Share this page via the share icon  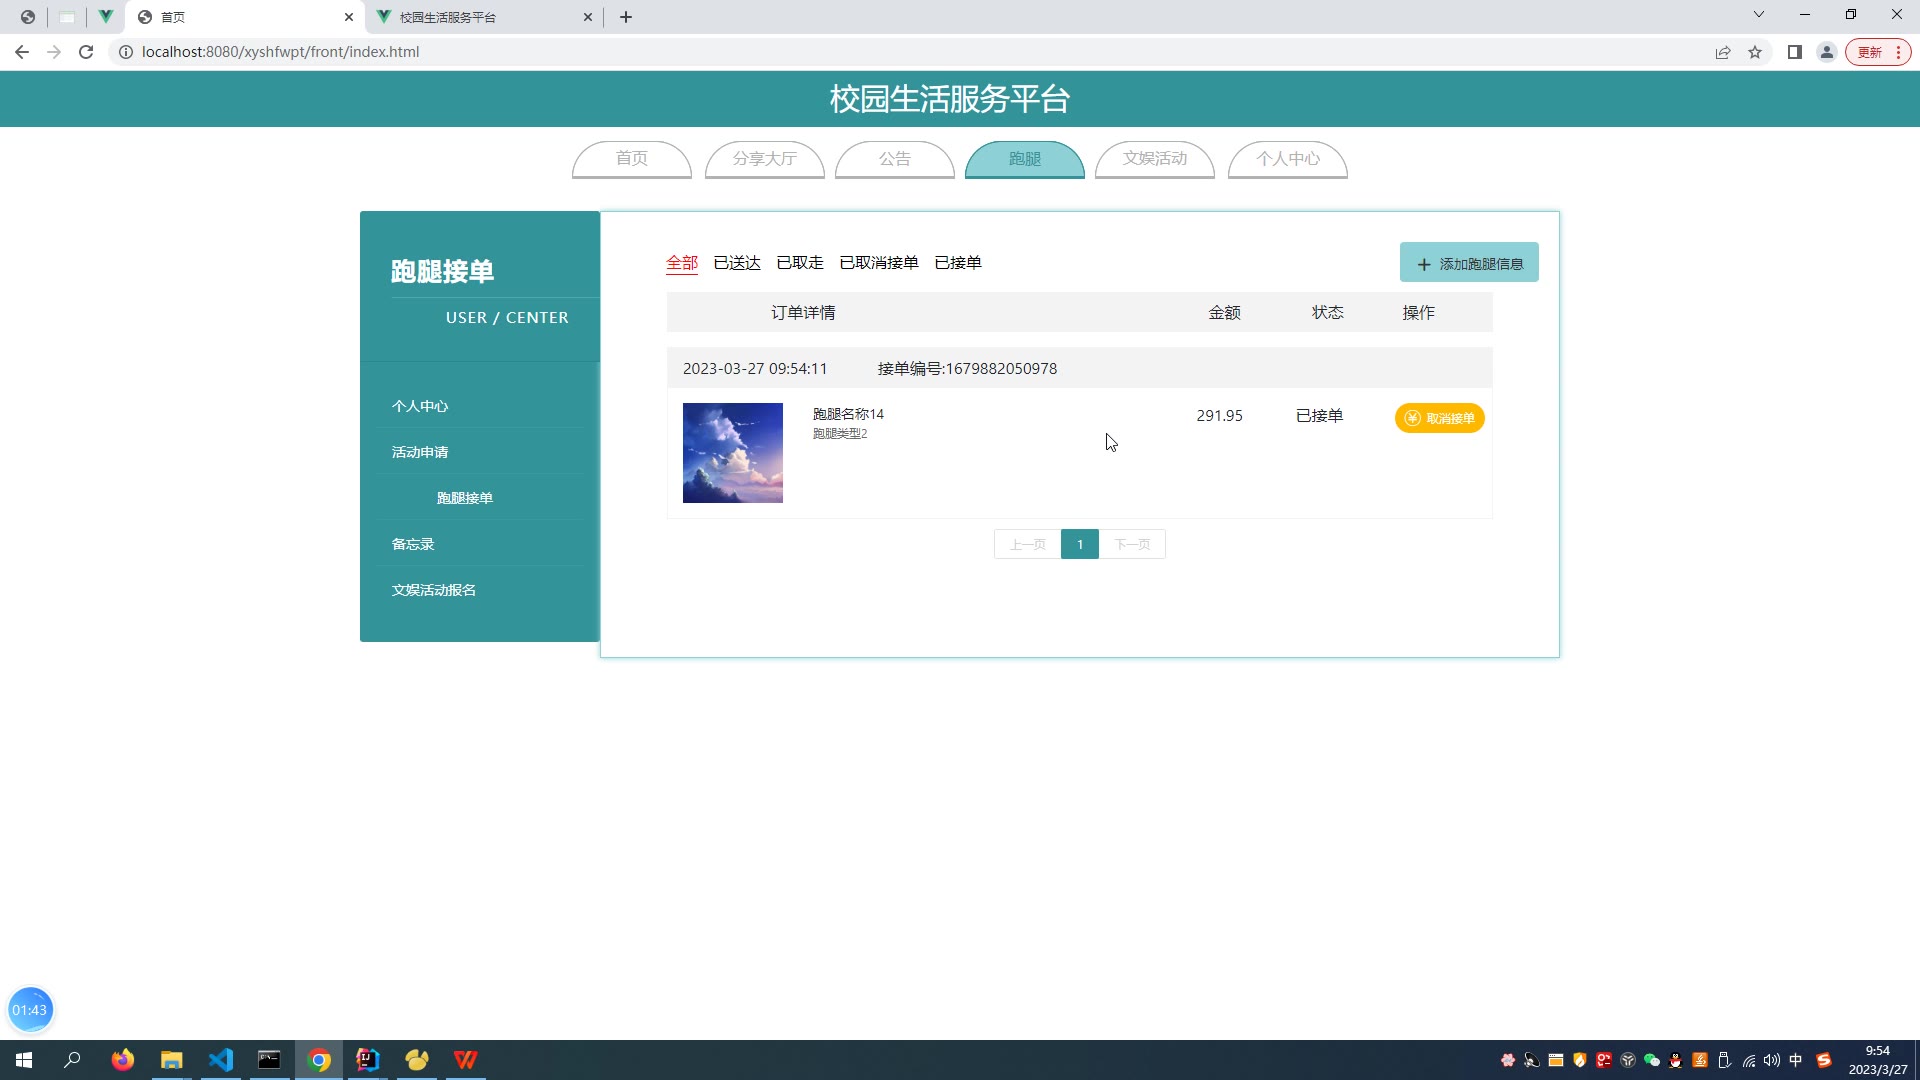(x=1723, y=52)
